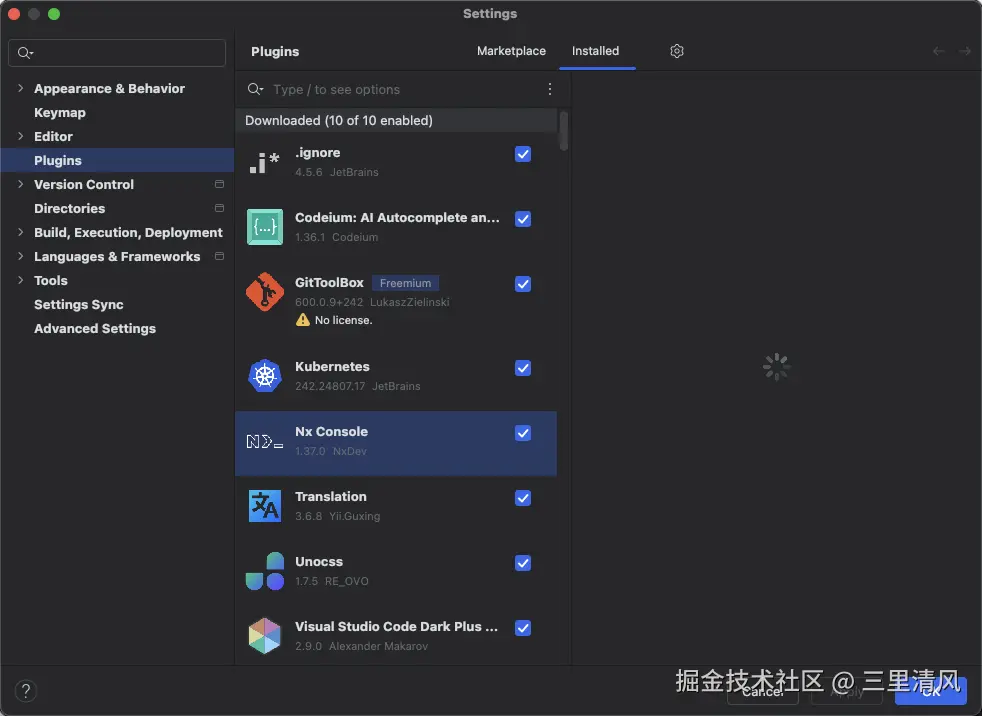Viewport: 982px width, 716px height.
Task: Open the plugins gear settings menu
Action: (x=676, y=51)
